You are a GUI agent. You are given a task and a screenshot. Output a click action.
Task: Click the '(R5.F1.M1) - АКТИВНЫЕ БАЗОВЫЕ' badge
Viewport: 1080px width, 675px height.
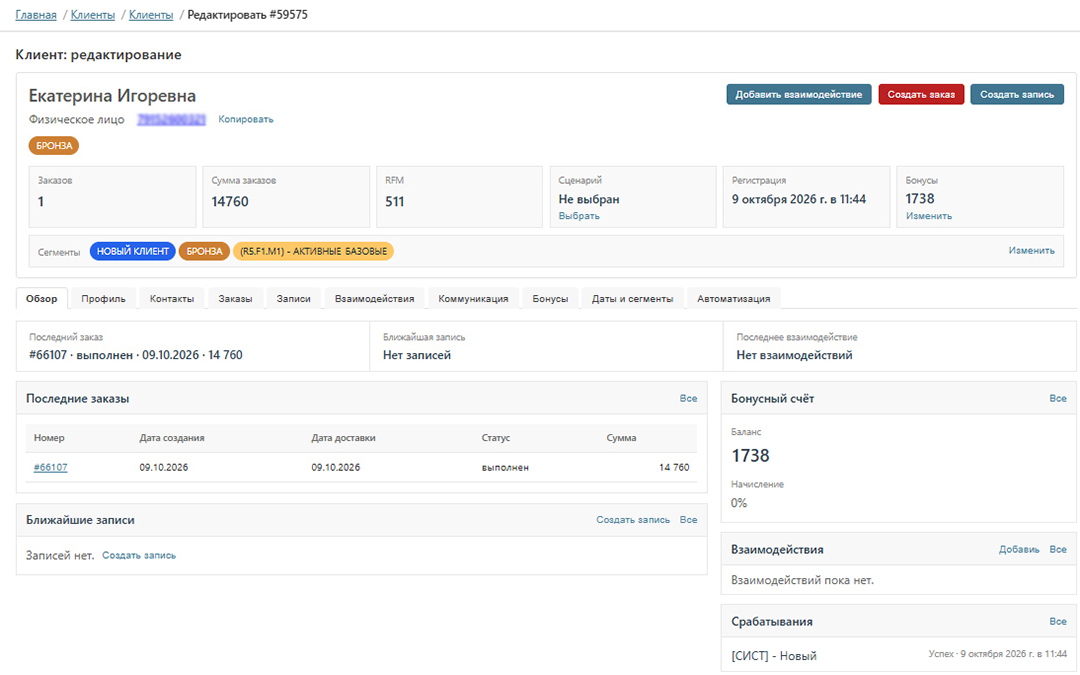click(313, 251)
